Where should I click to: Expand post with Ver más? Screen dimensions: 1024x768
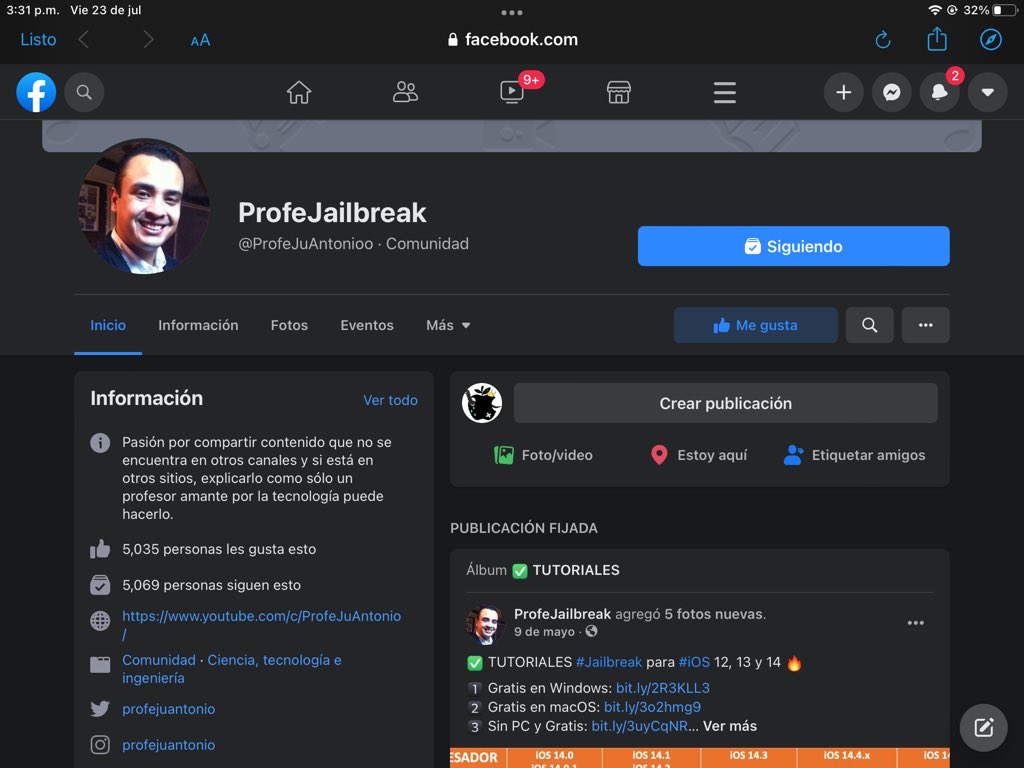729,726
